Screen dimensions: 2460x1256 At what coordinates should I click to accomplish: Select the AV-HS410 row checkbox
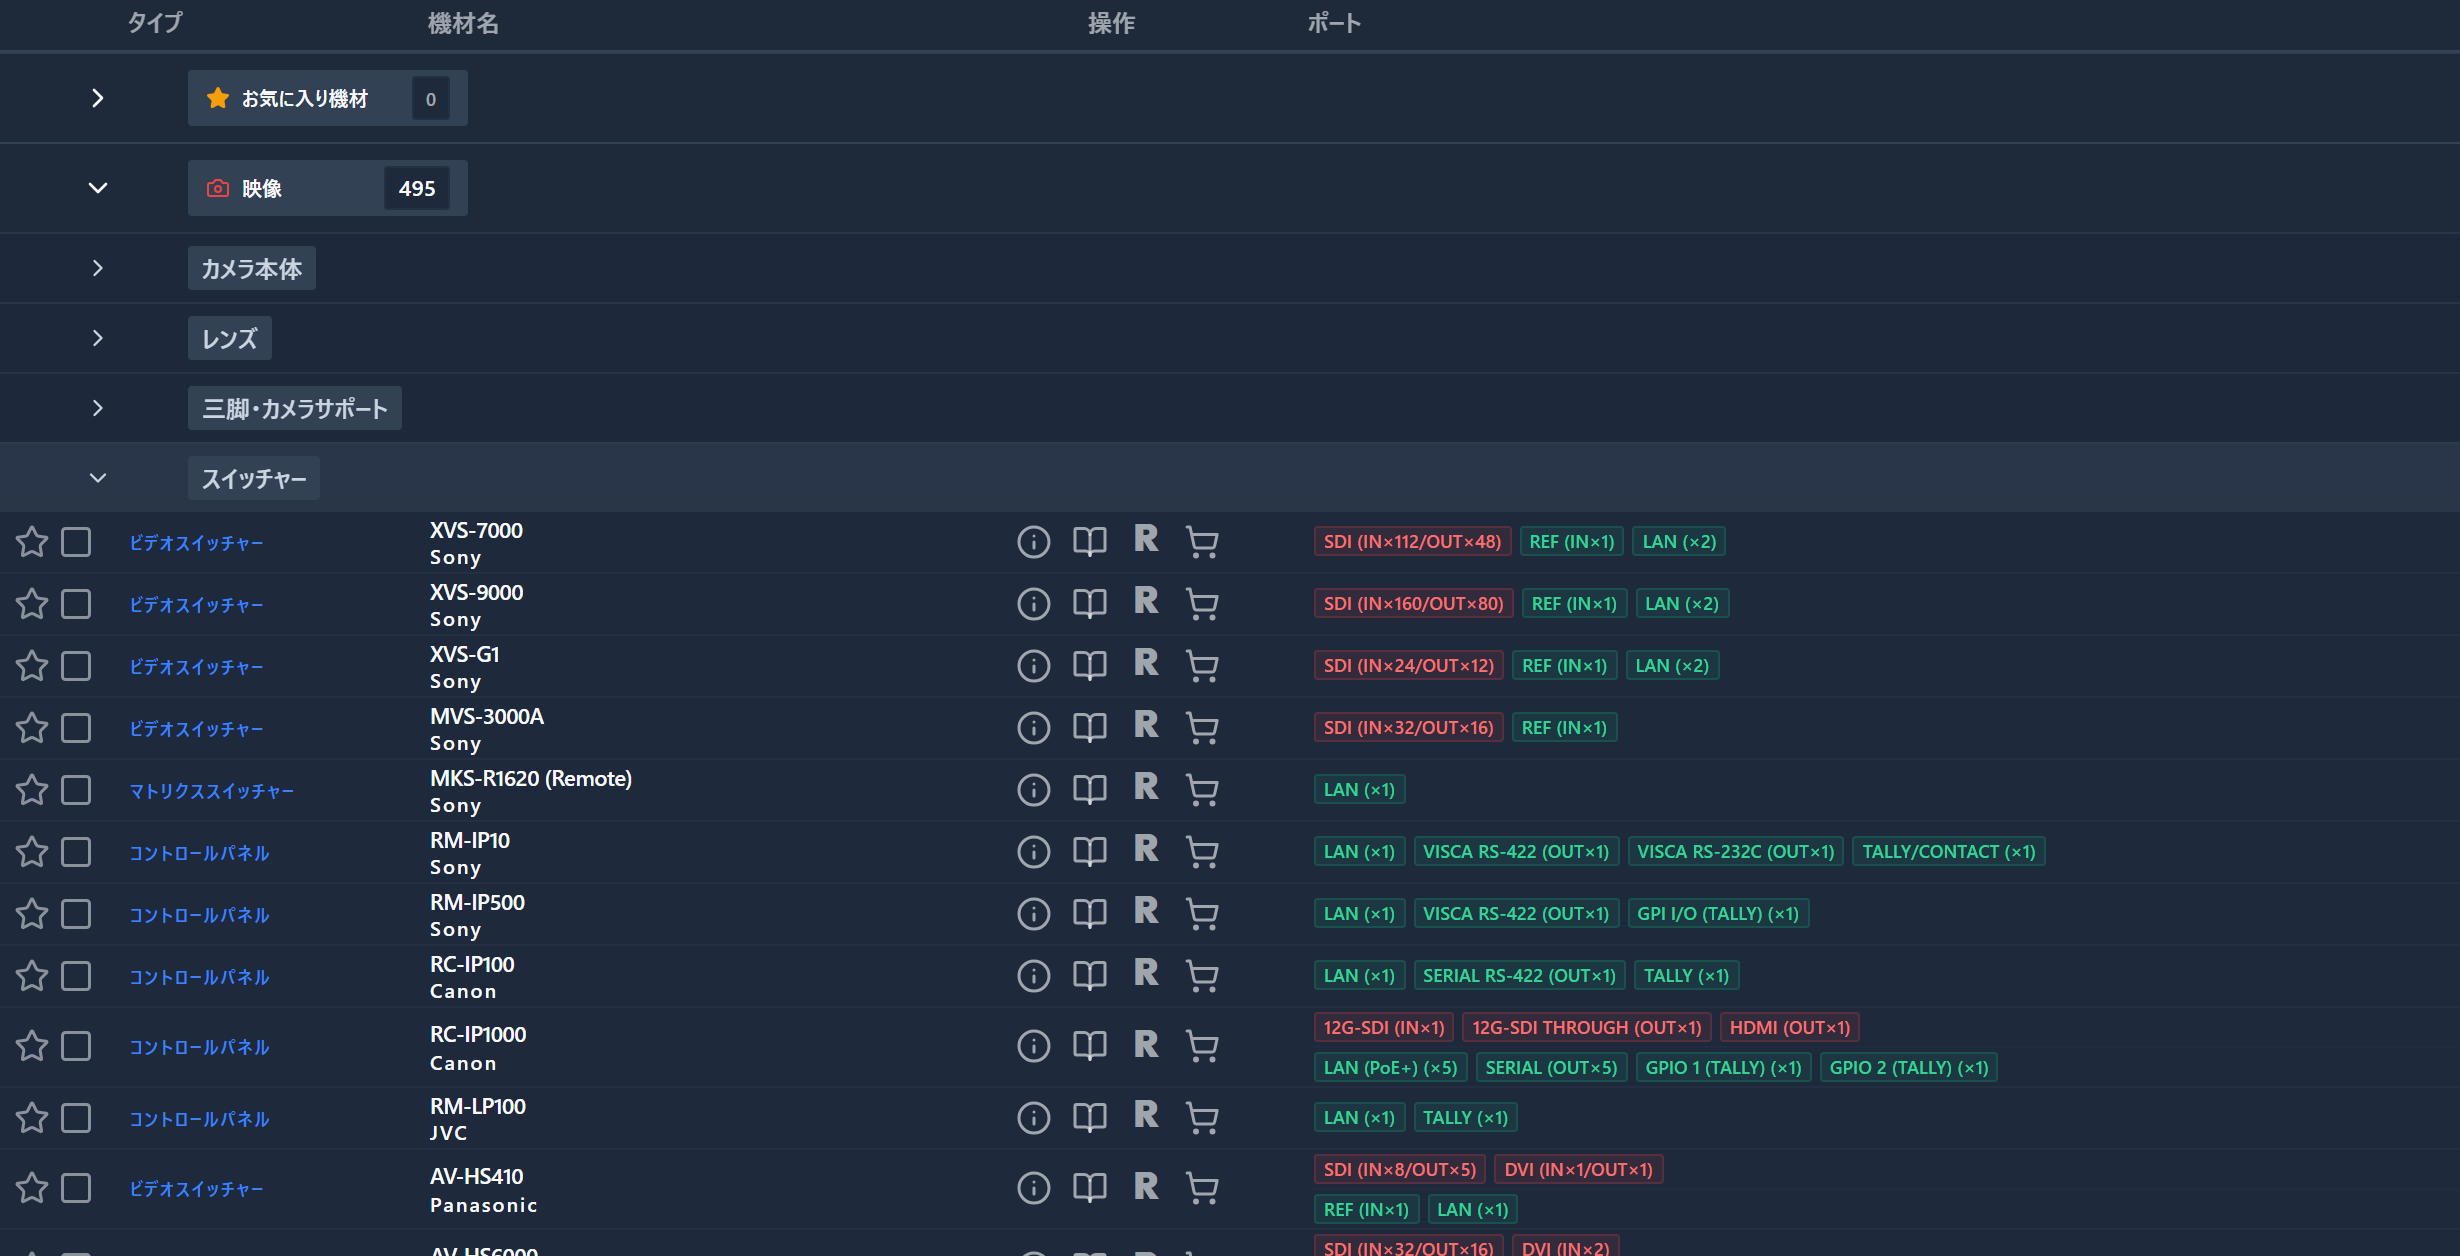76,1188
